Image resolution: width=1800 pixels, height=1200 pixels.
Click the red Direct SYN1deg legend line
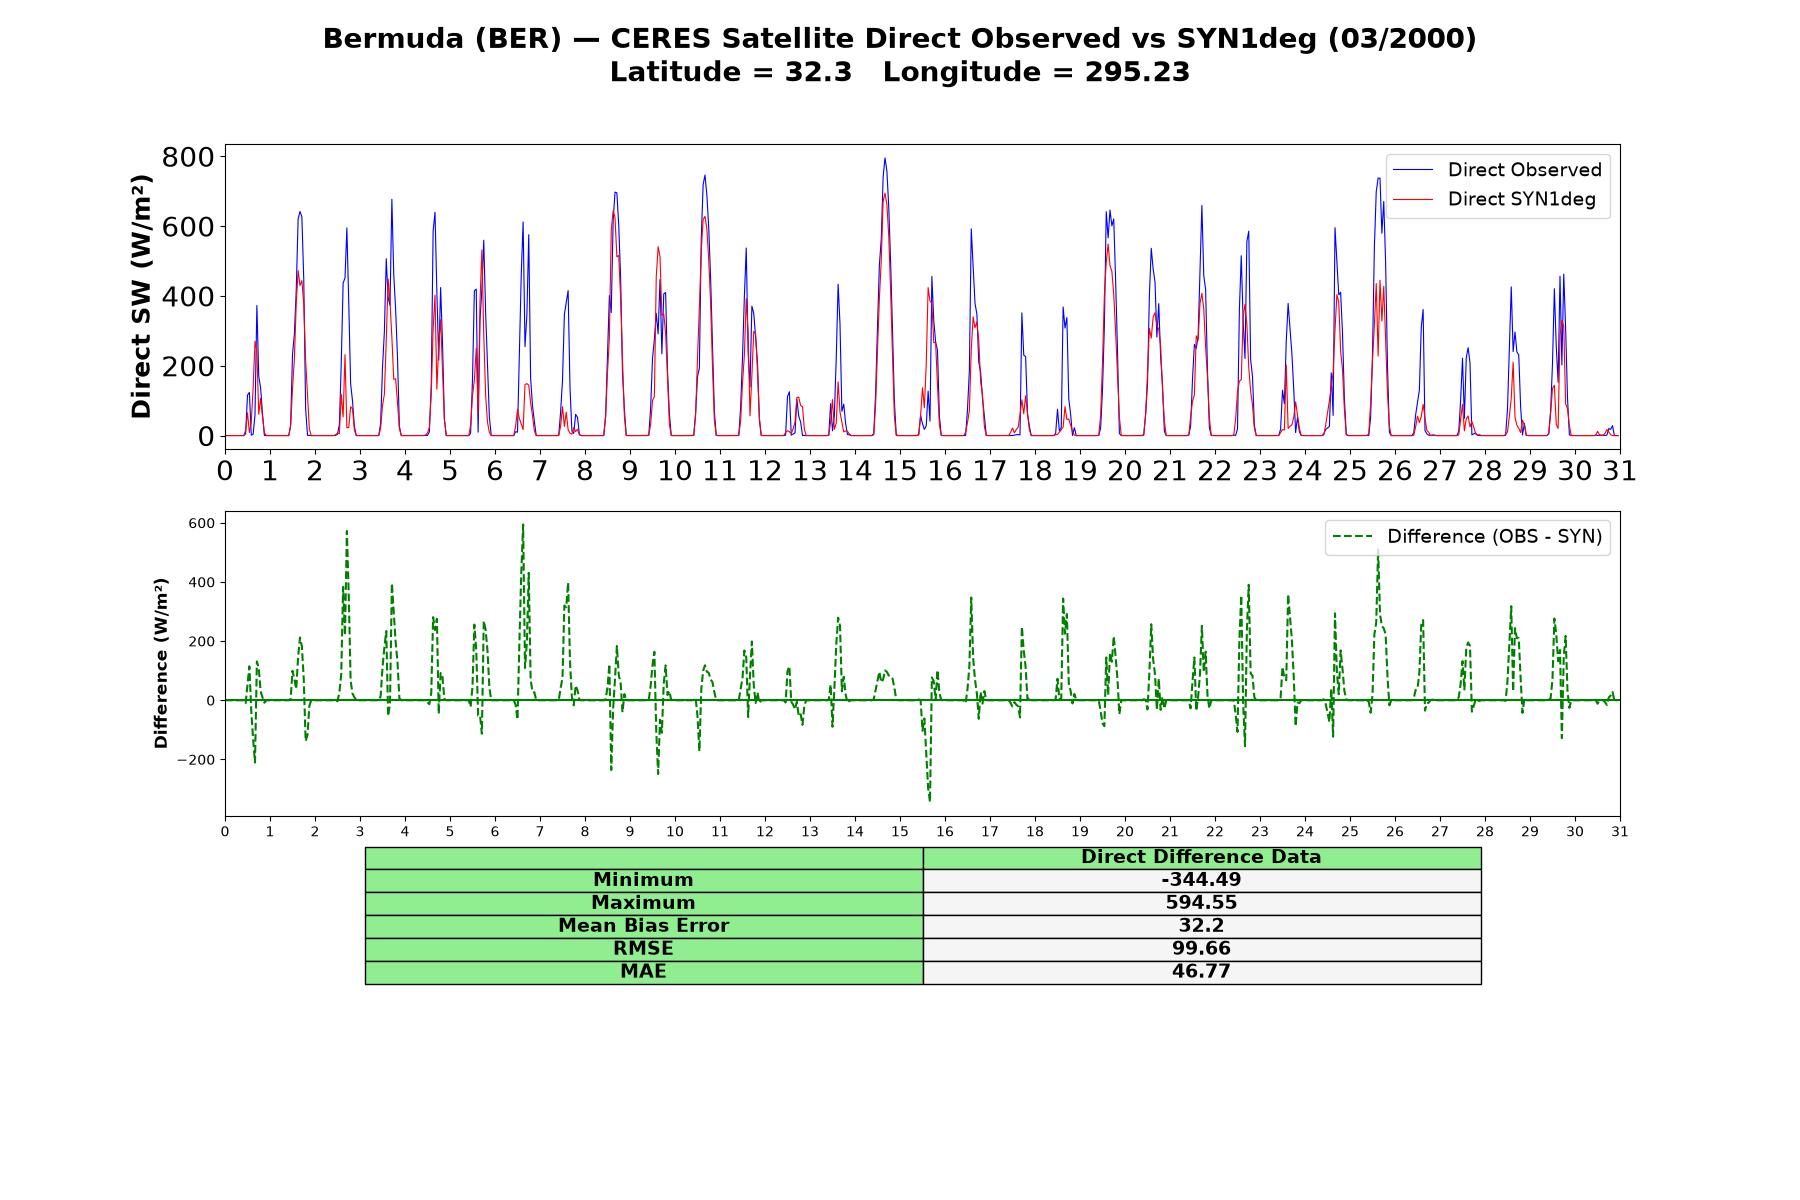point(1413,199)
